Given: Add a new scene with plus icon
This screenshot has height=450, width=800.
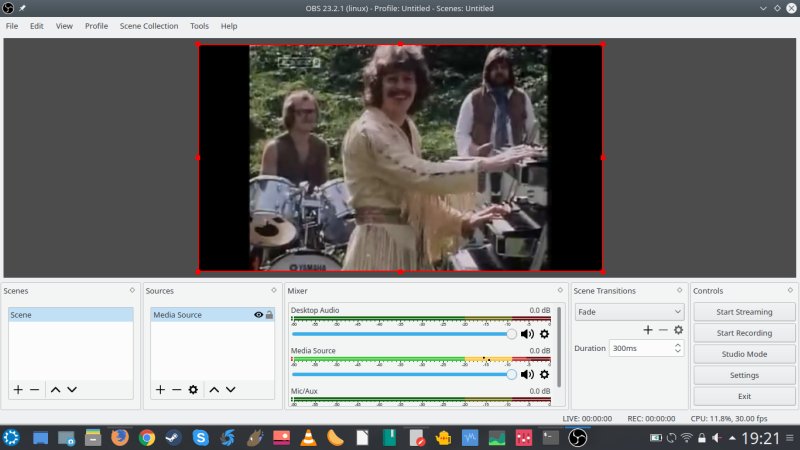Looking at the screenshot, I should (17, 389).
